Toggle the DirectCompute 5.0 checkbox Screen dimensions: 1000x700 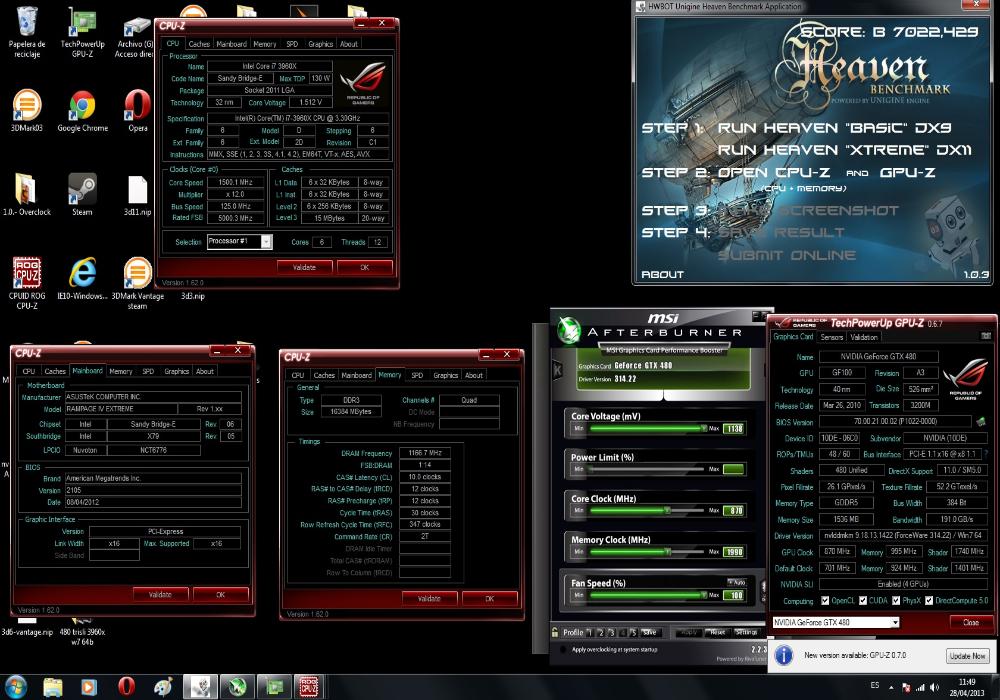929,601
